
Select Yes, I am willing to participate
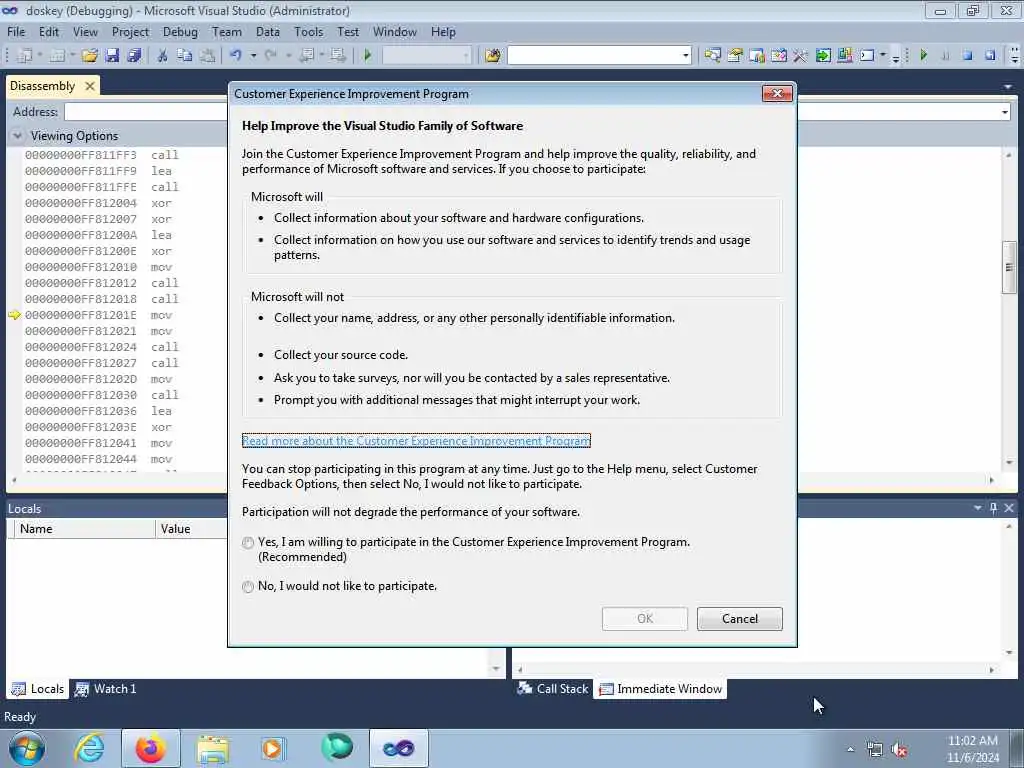tap(248, 543)
